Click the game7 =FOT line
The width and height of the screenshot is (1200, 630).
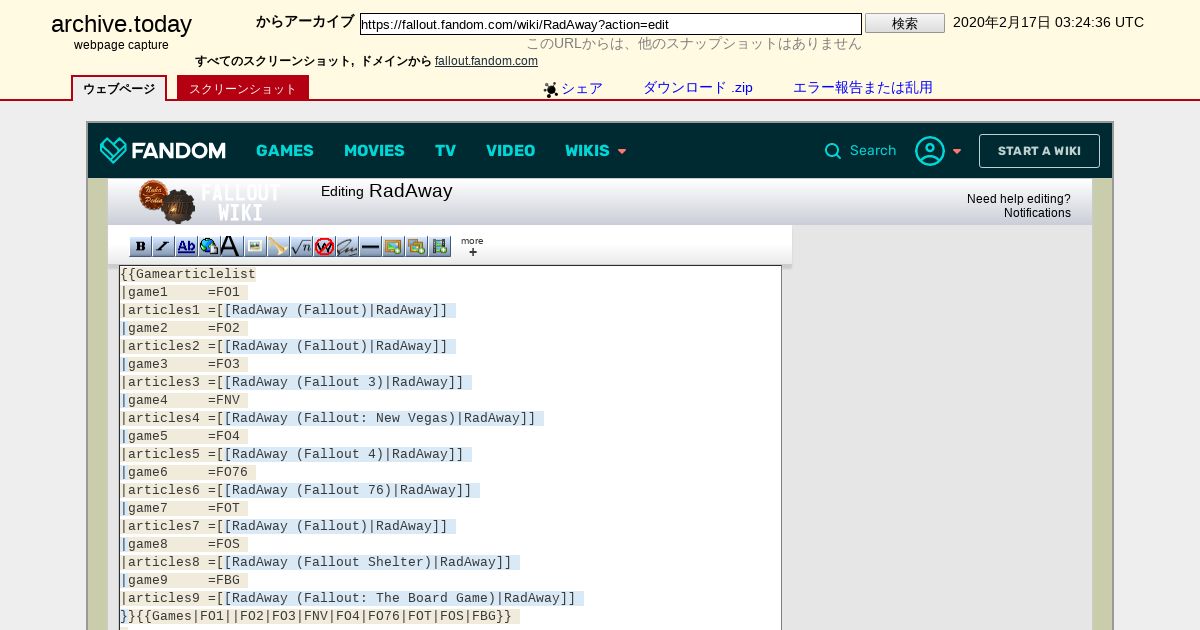click(x=184, y=508)
